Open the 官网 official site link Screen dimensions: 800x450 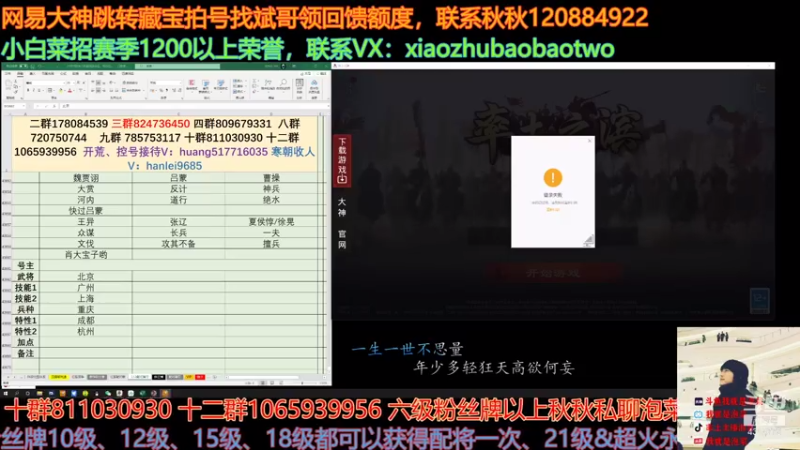click(x=342, y=239)
